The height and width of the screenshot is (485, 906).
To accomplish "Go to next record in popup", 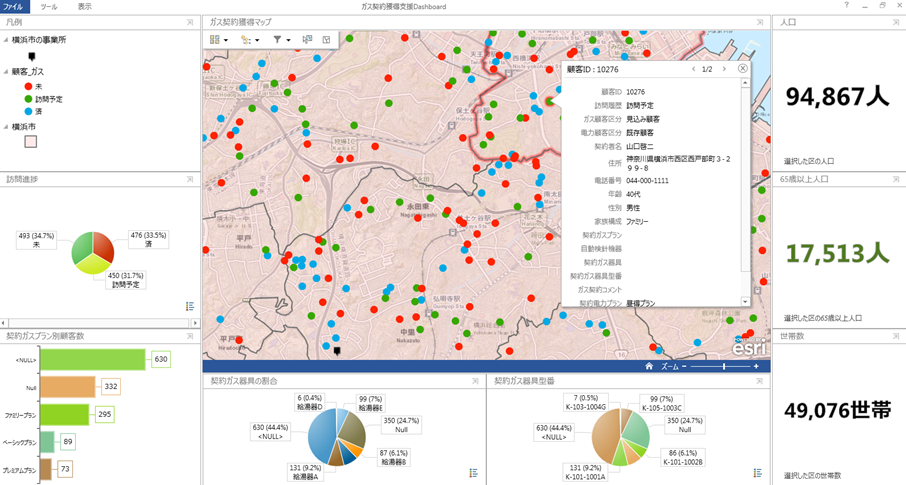I will tap(725, 69).
